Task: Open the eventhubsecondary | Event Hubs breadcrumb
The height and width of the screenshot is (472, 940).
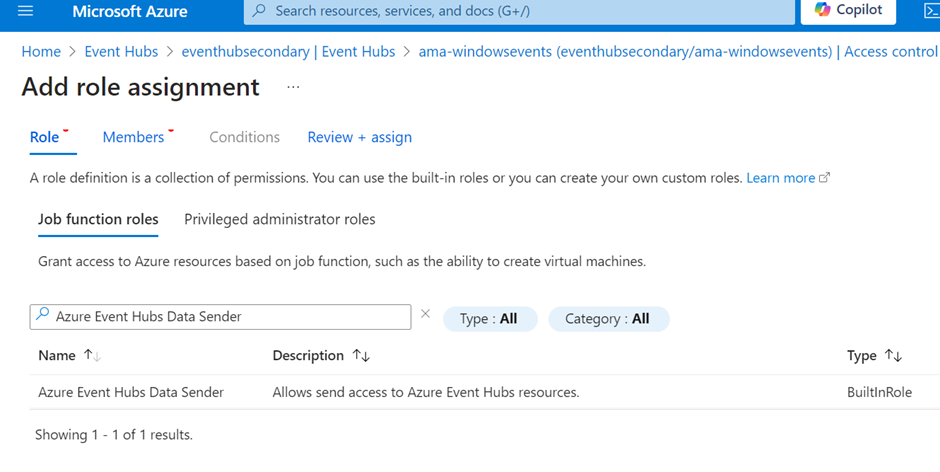Action: [288, 52]
